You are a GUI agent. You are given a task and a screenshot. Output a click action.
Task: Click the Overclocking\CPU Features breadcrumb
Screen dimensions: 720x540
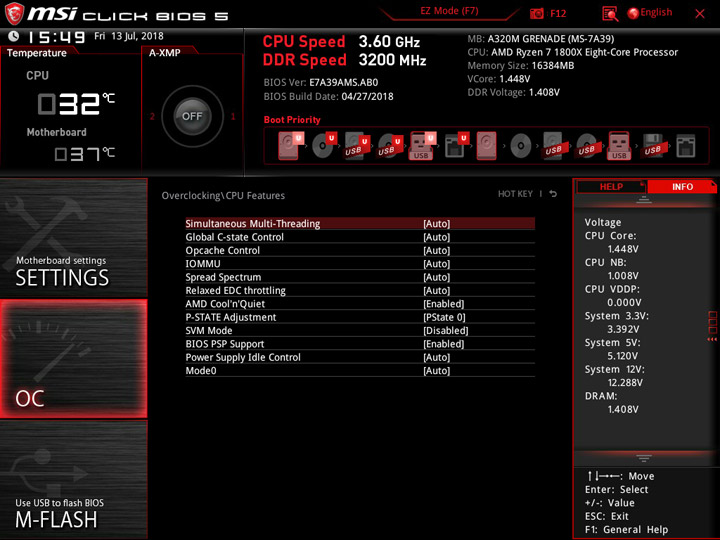223,196
